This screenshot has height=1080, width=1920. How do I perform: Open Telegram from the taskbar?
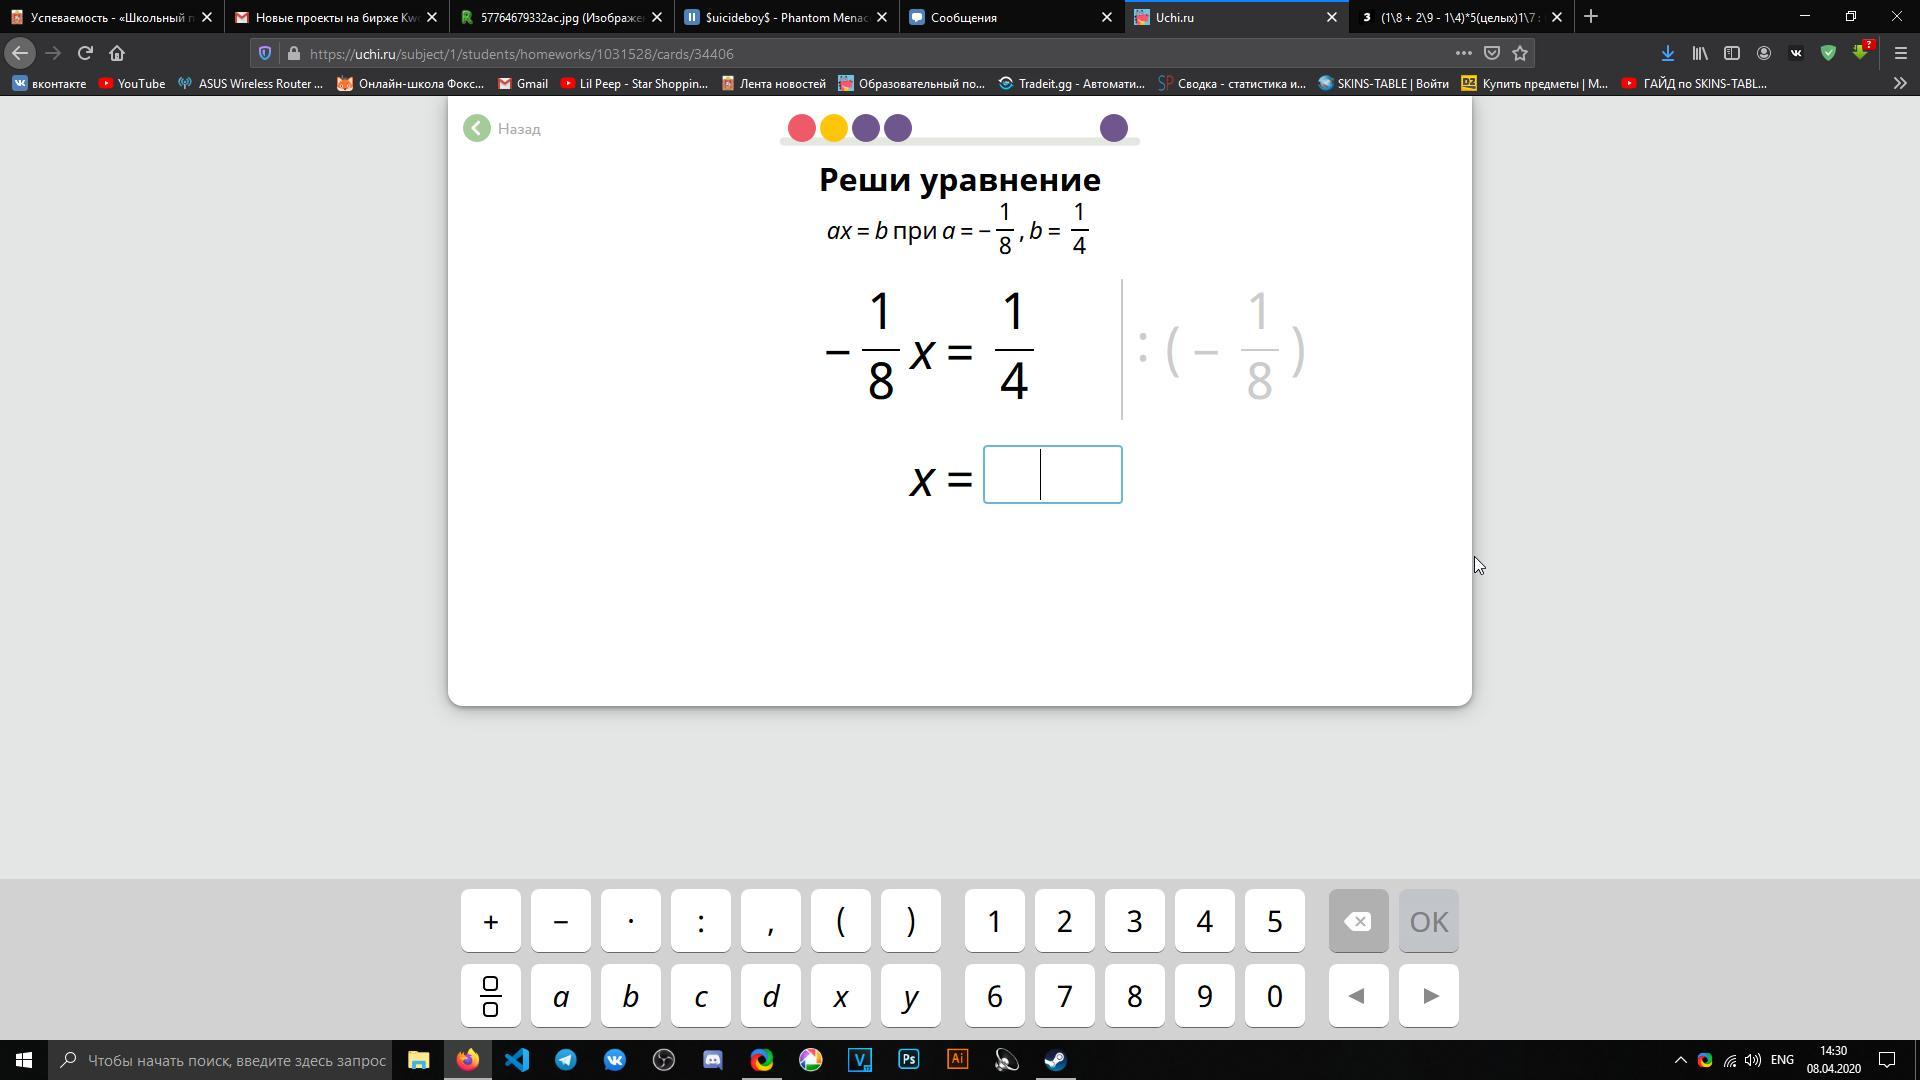(566, 1060)
